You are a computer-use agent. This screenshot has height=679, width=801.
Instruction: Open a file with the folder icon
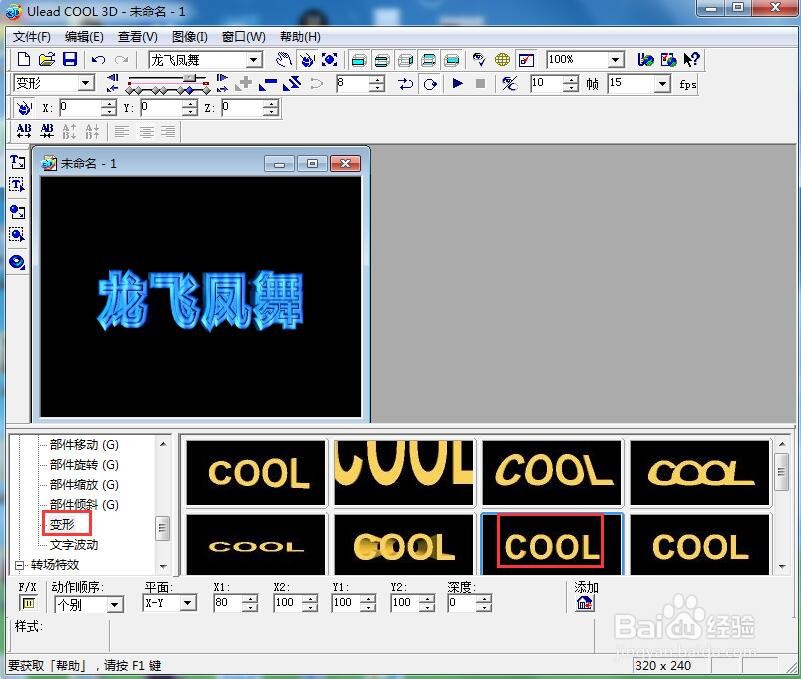pyautogui.click(x=46, y=60)
